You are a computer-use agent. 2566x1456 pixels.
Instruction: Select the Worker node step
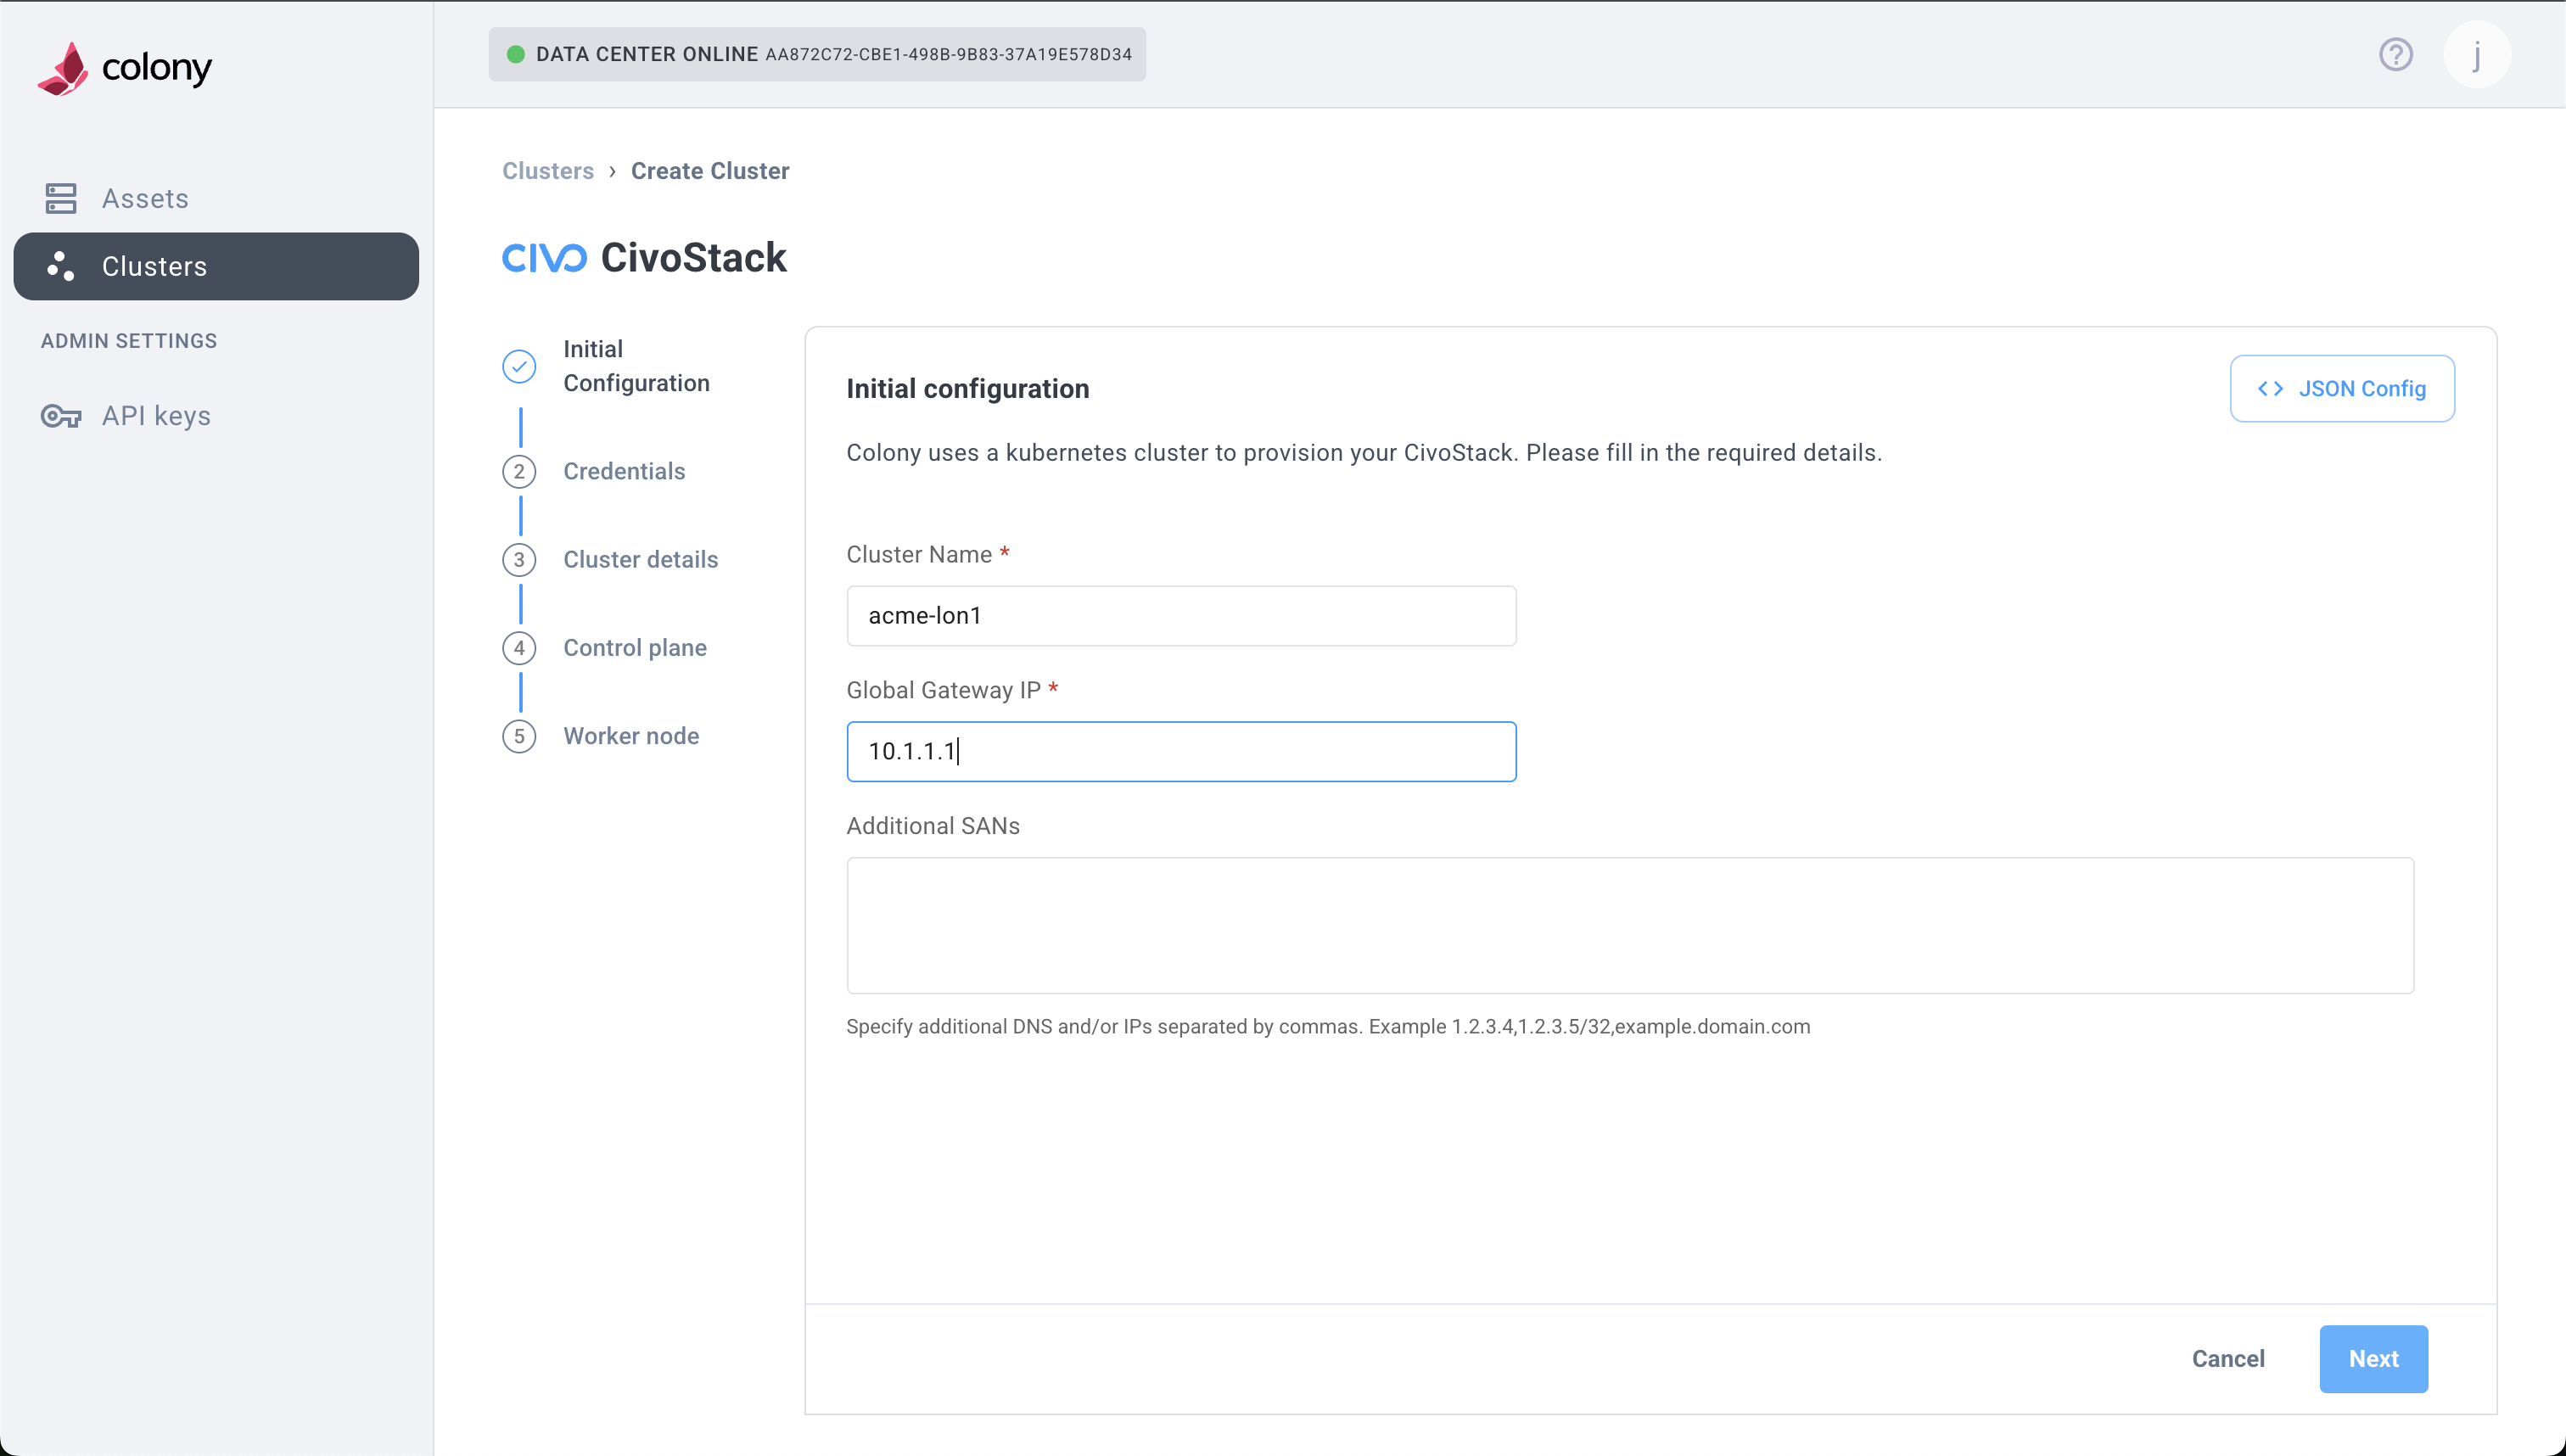pyautogui.click(x=630, y=736)
